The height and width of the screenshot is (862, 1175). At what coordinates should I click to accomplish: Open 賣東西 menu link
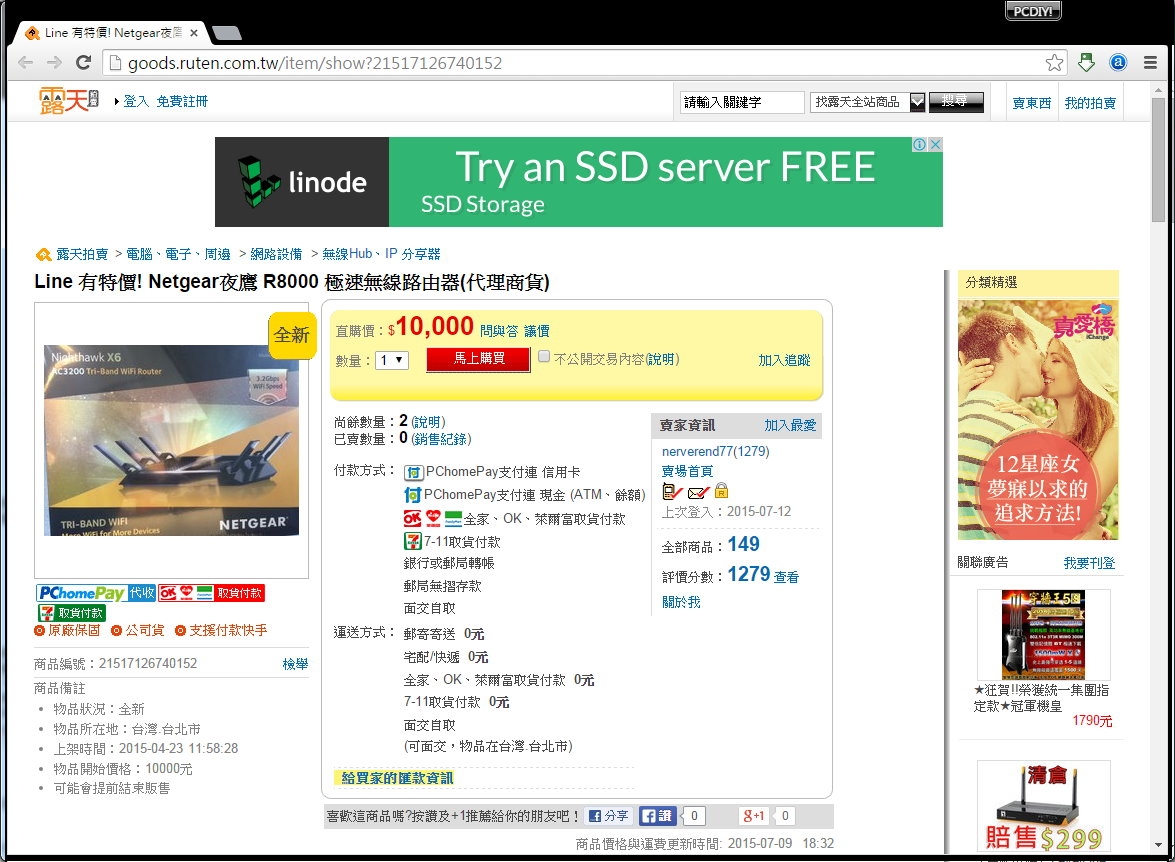(x=1032, y=103)
